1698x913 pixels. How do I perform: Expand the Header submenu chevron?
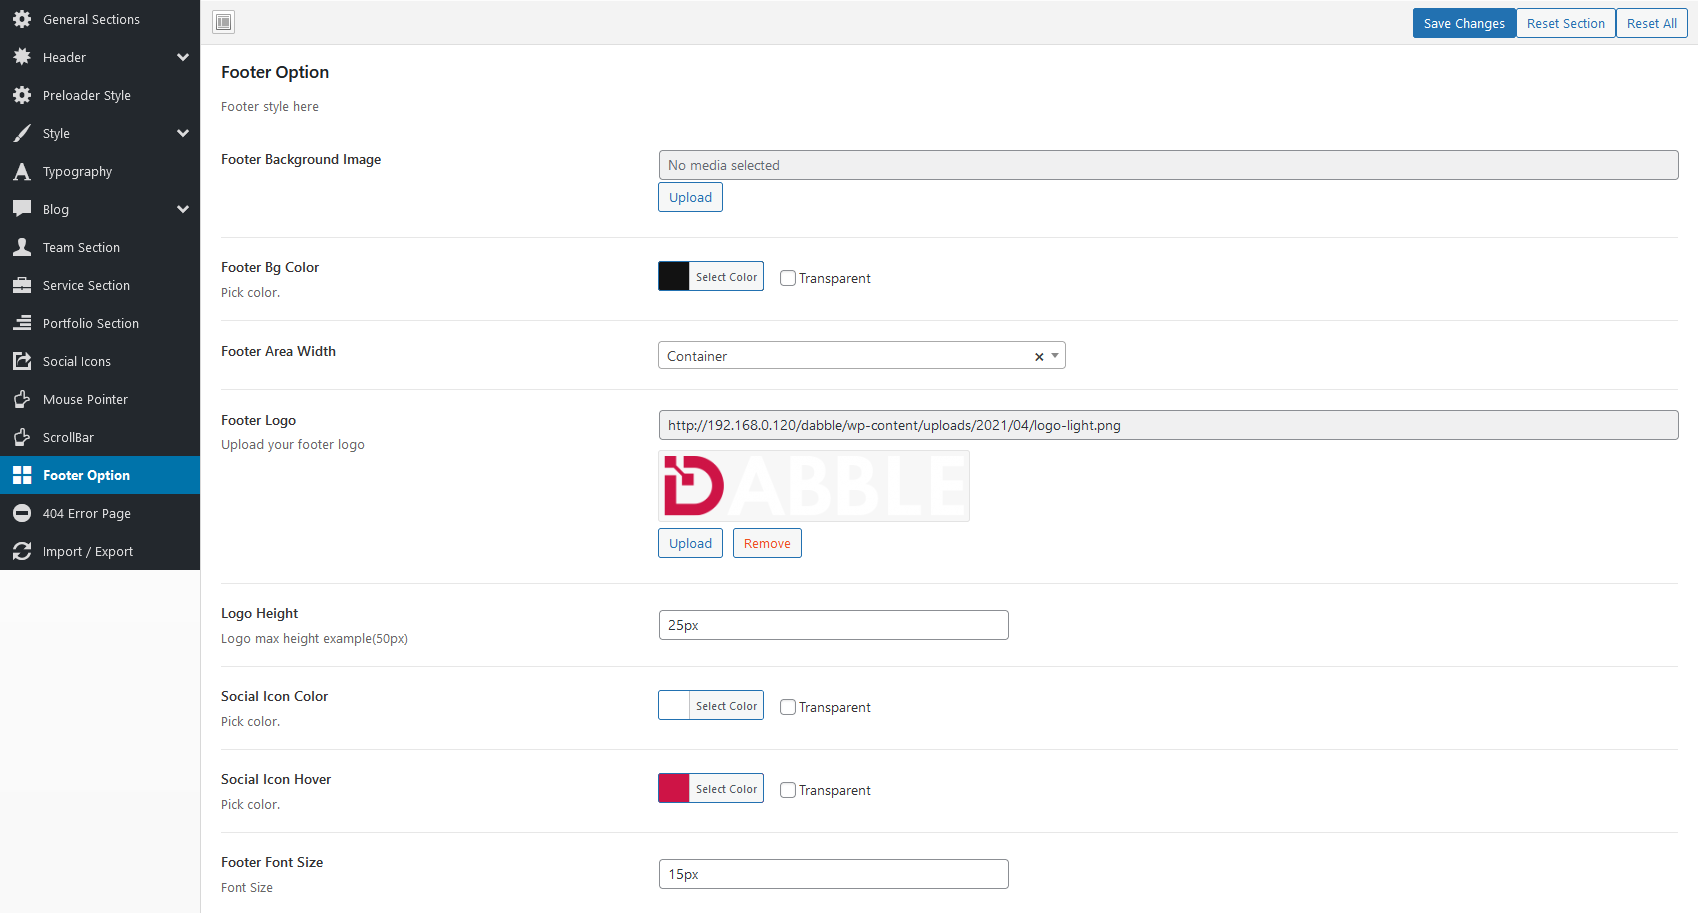(x=183, y=57)
